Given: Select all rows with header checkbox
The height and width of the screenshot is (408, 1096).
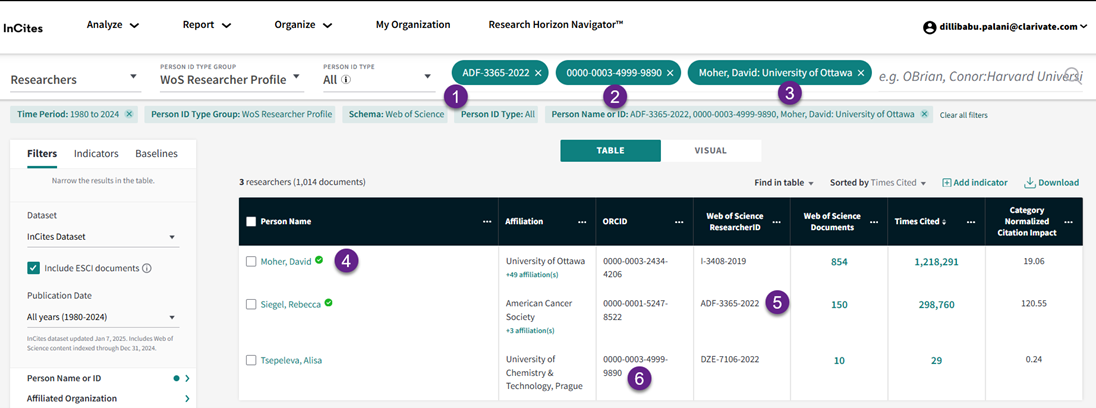Looking at the screenshot, I should [251, 221].
